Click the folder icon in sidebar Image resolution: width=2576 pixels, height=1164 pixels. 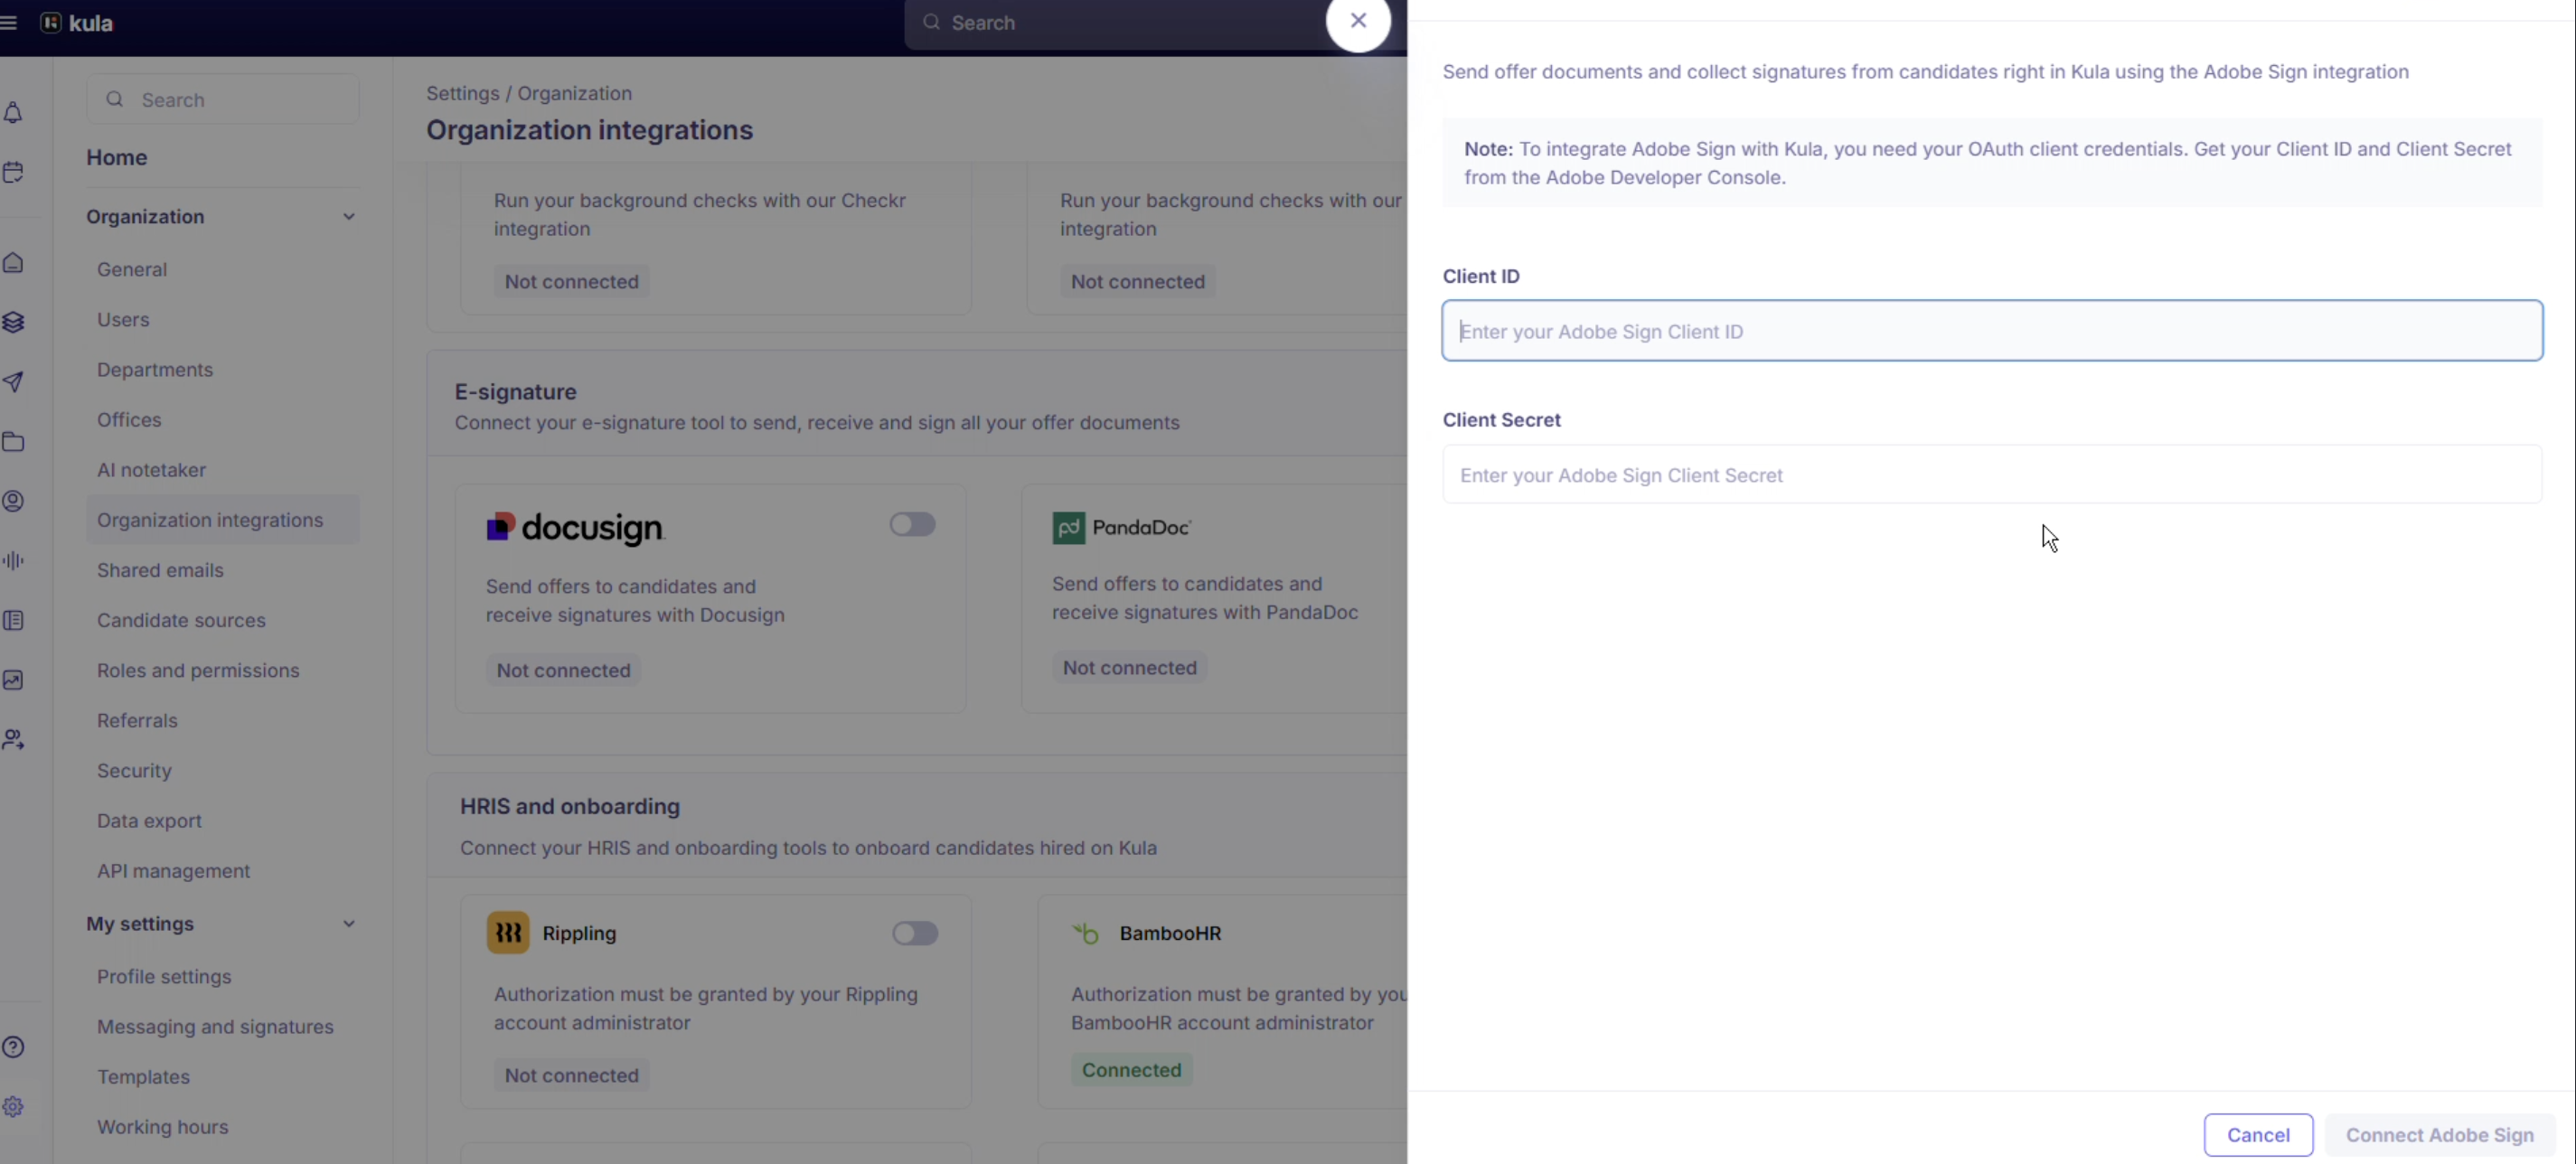tap(14, 442)
